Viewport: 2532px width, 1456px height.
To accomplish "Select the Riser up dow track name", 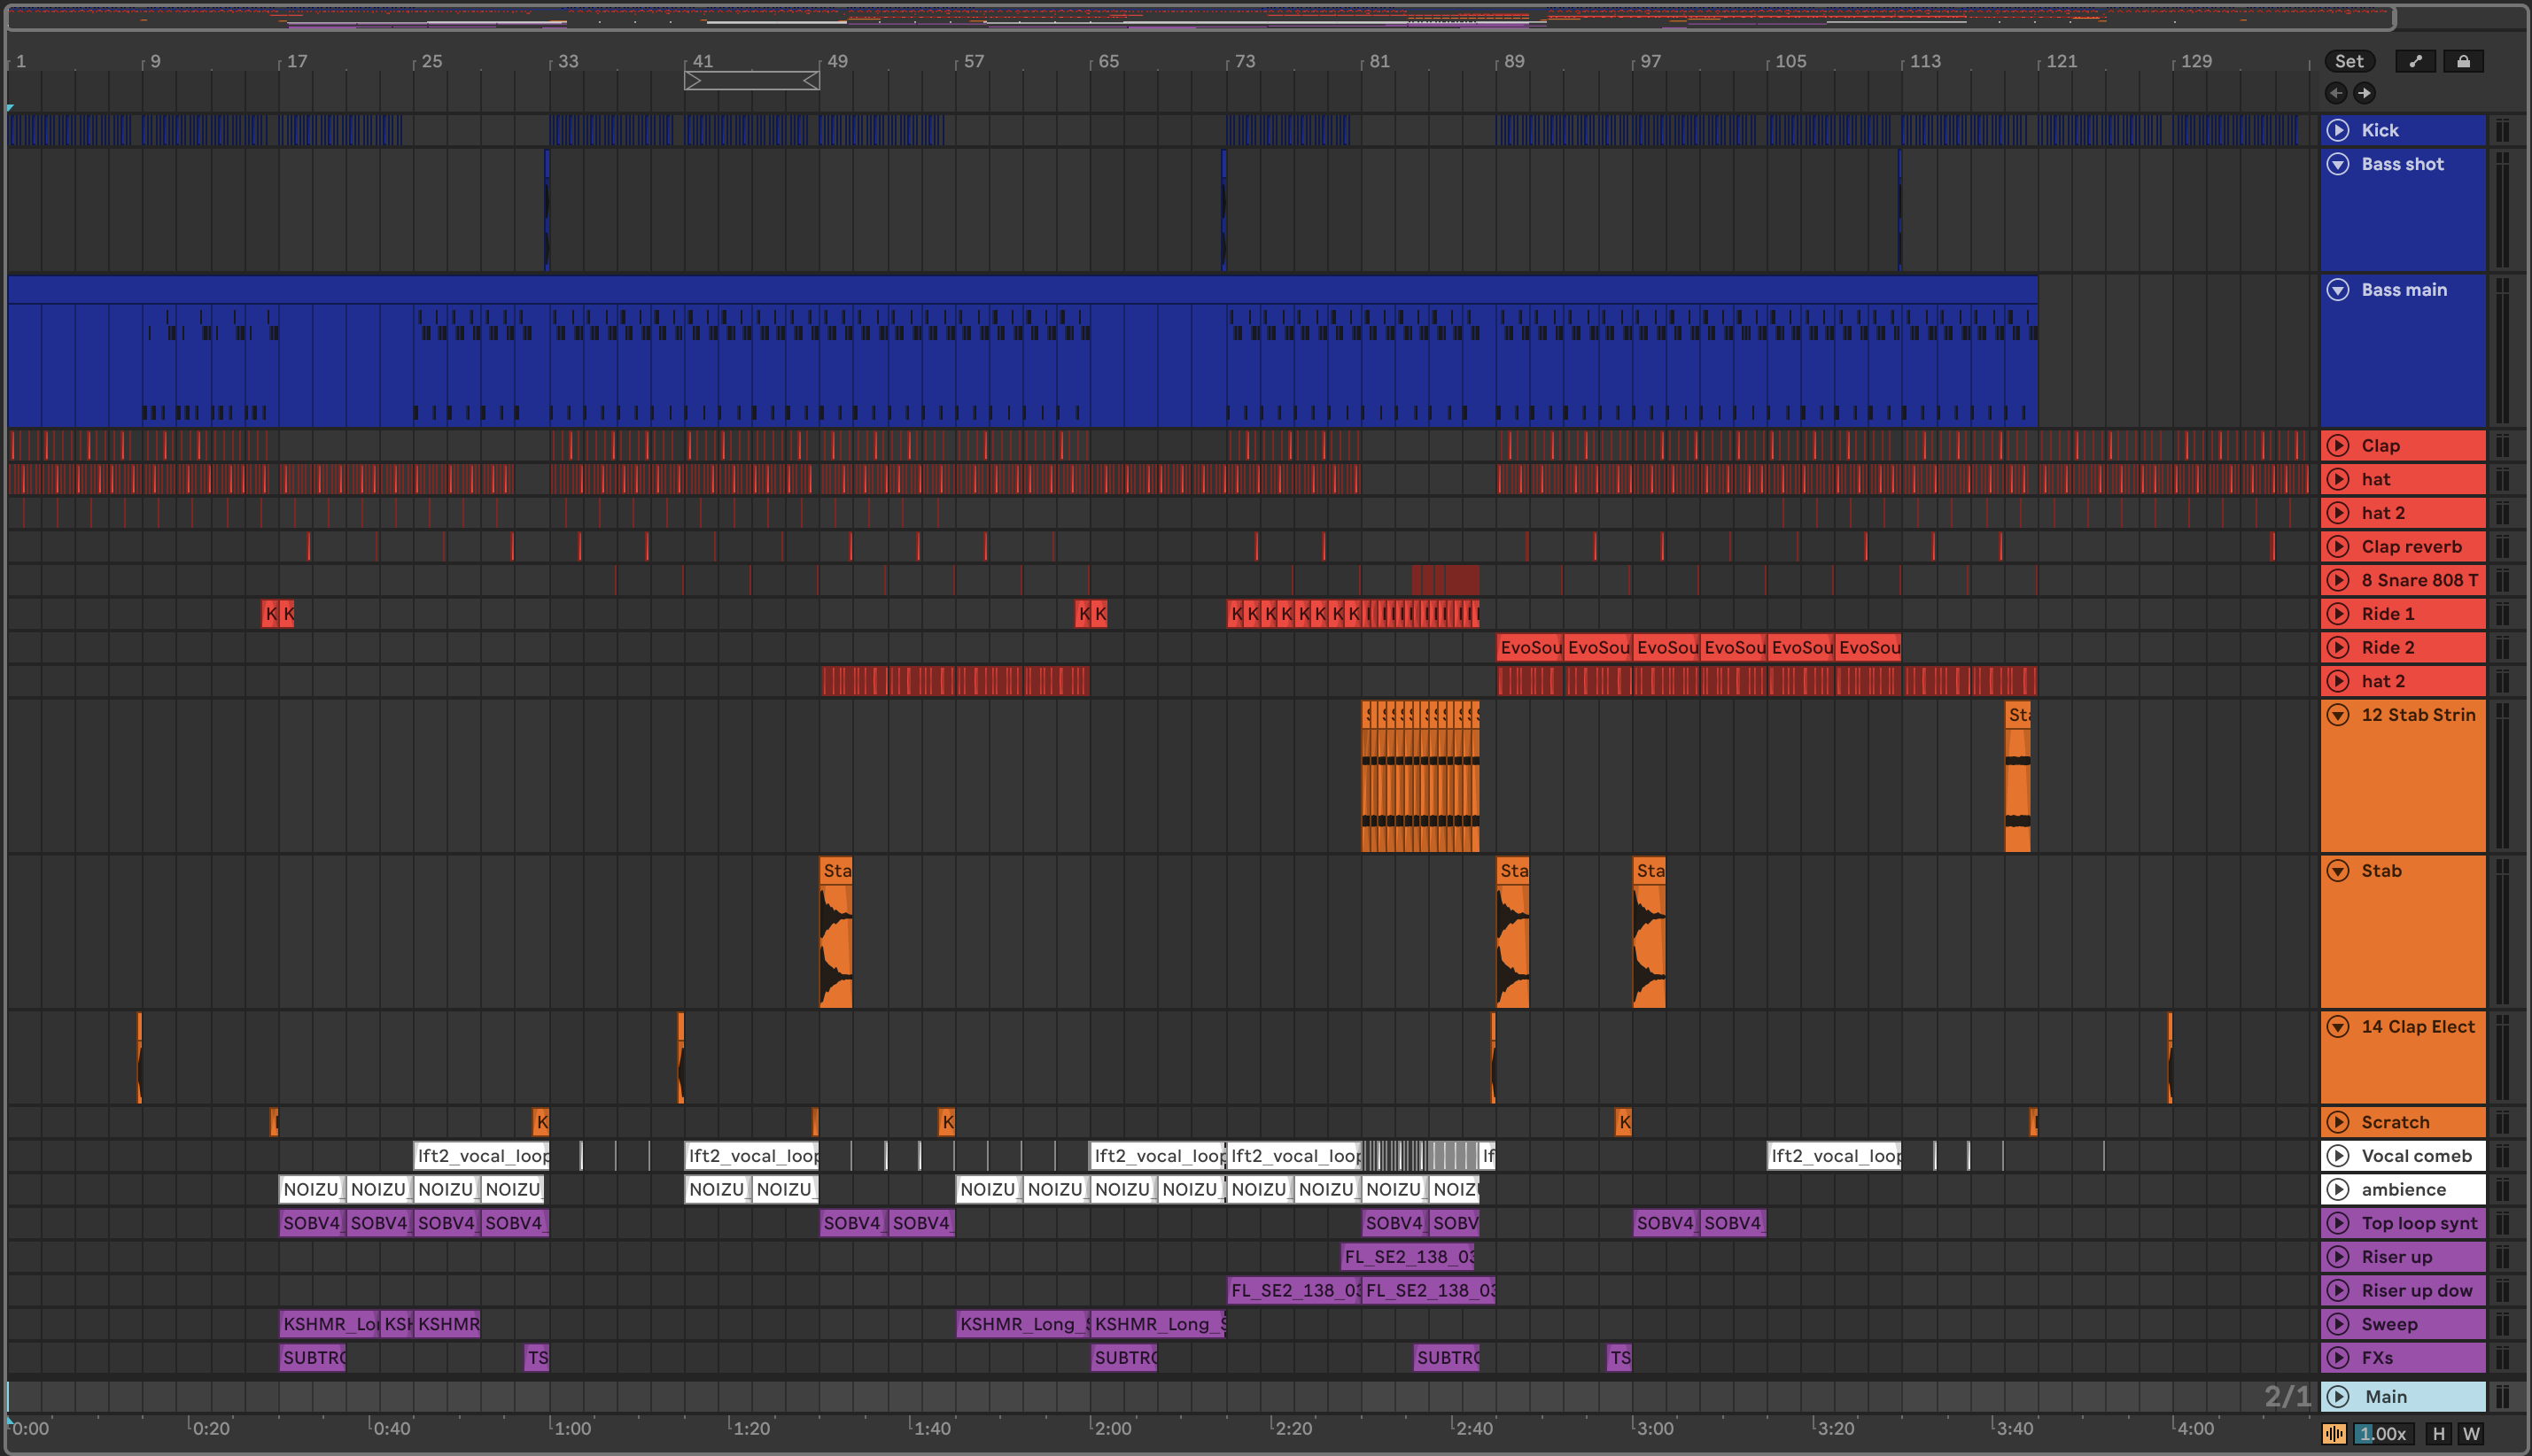I will point(2416,1291).
